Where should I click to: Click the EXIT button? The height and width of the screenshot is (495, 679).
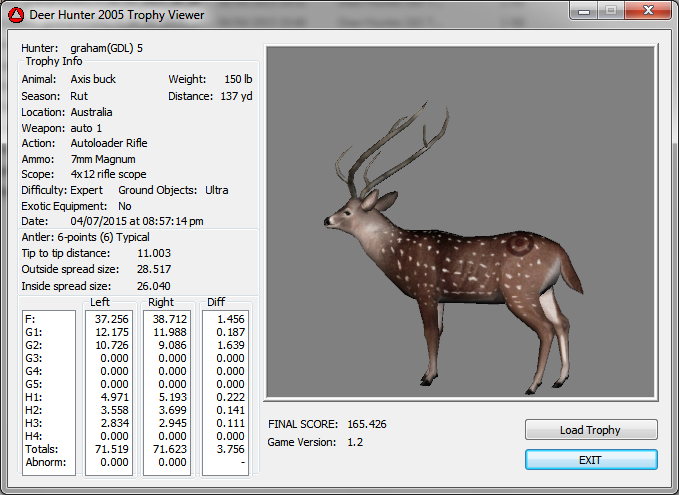(591, 459)
